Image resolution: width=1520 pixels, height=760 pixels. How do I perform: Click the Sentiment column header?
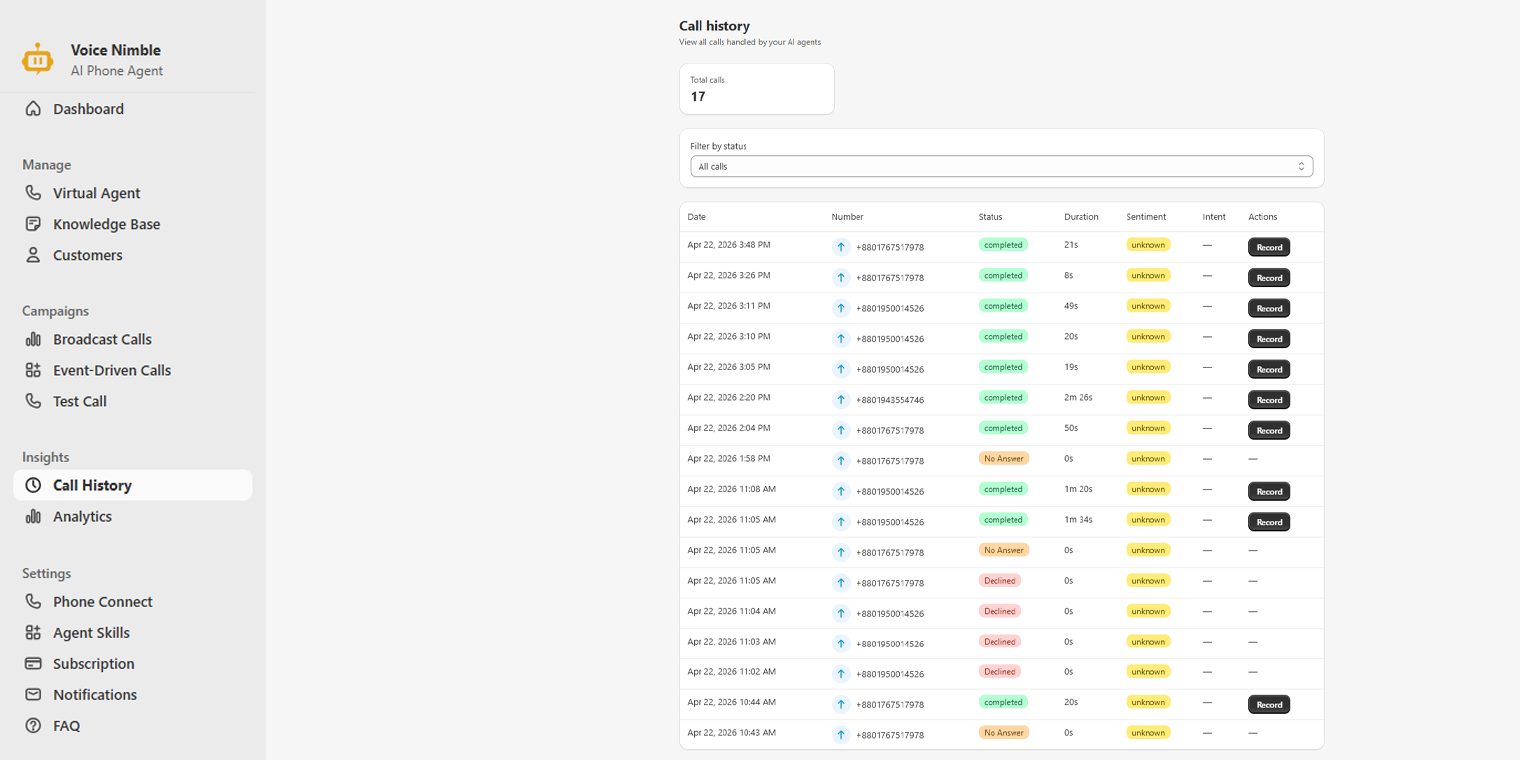pos(1146,217)
